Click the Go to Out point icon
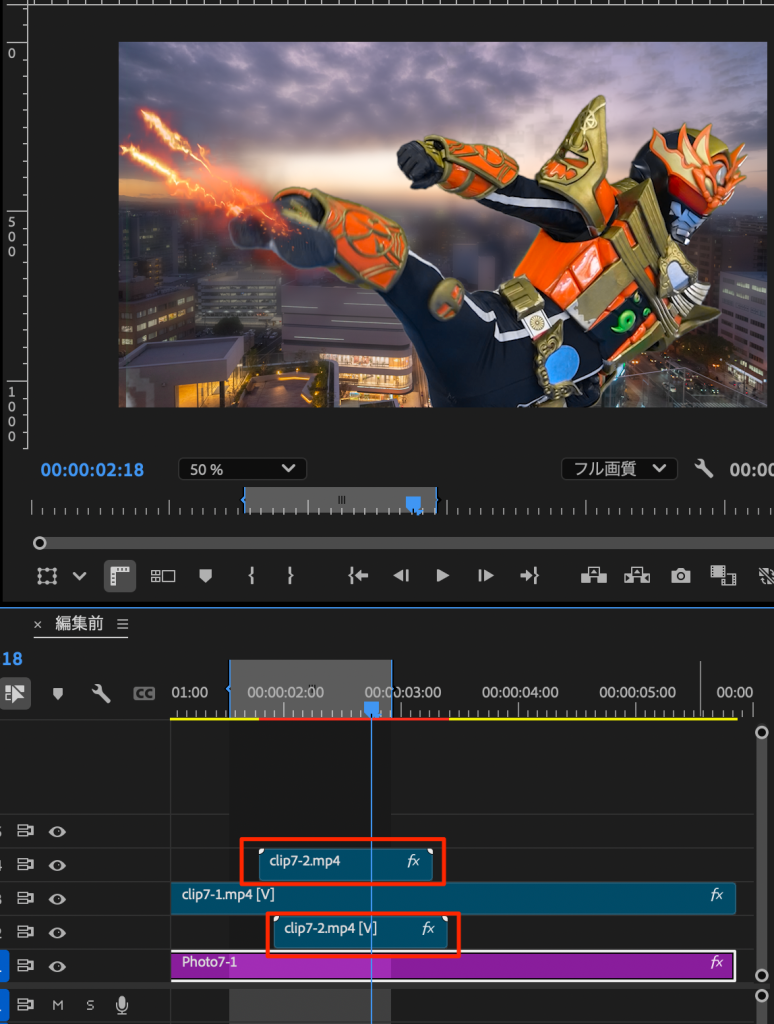 [529, 575]
